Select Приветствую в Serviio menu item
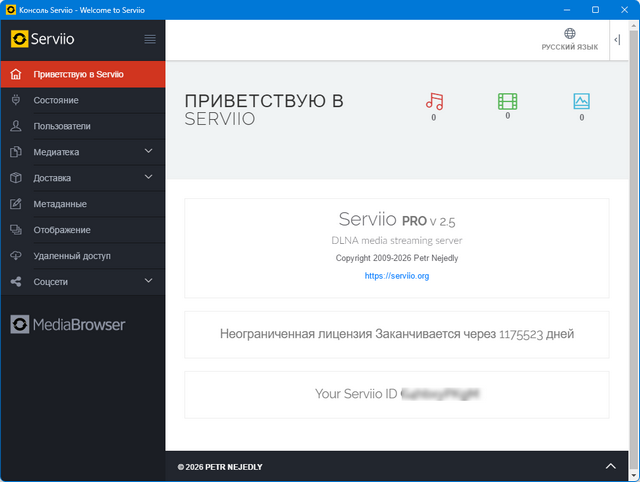640x482 pixels. [x=83, y=74]
